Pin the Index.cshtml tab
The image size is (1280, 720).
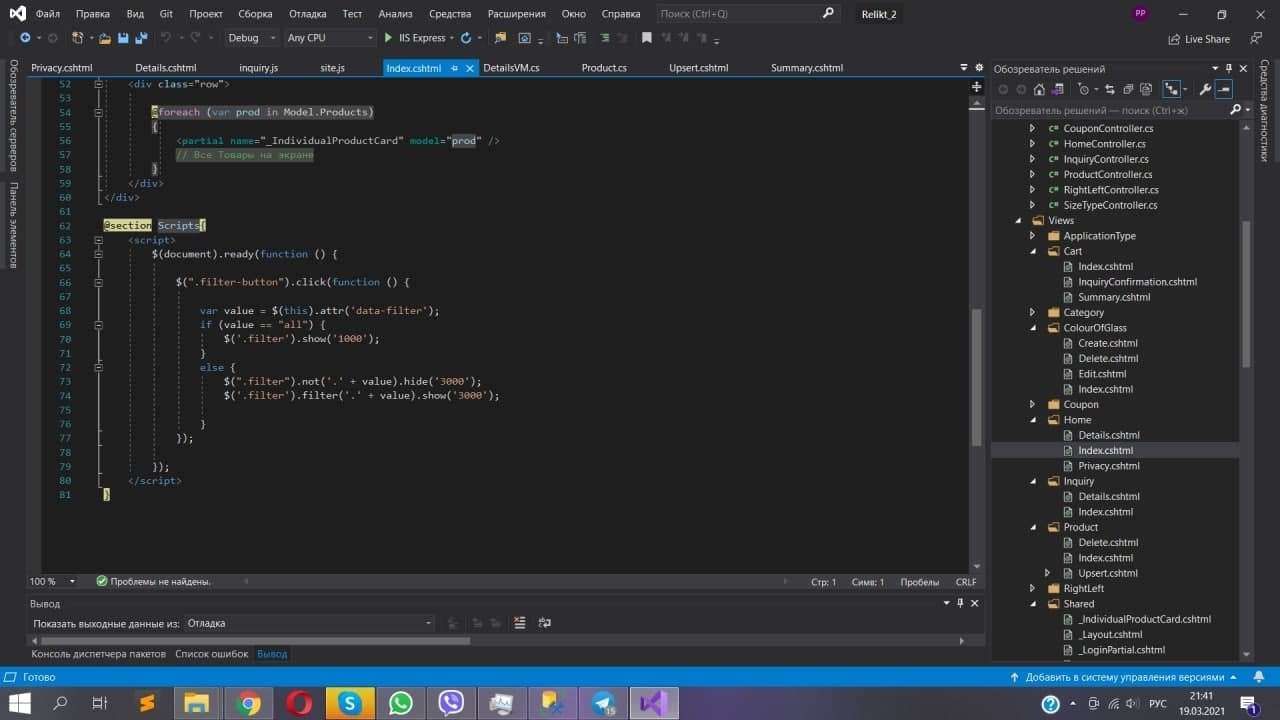point(454,68)
